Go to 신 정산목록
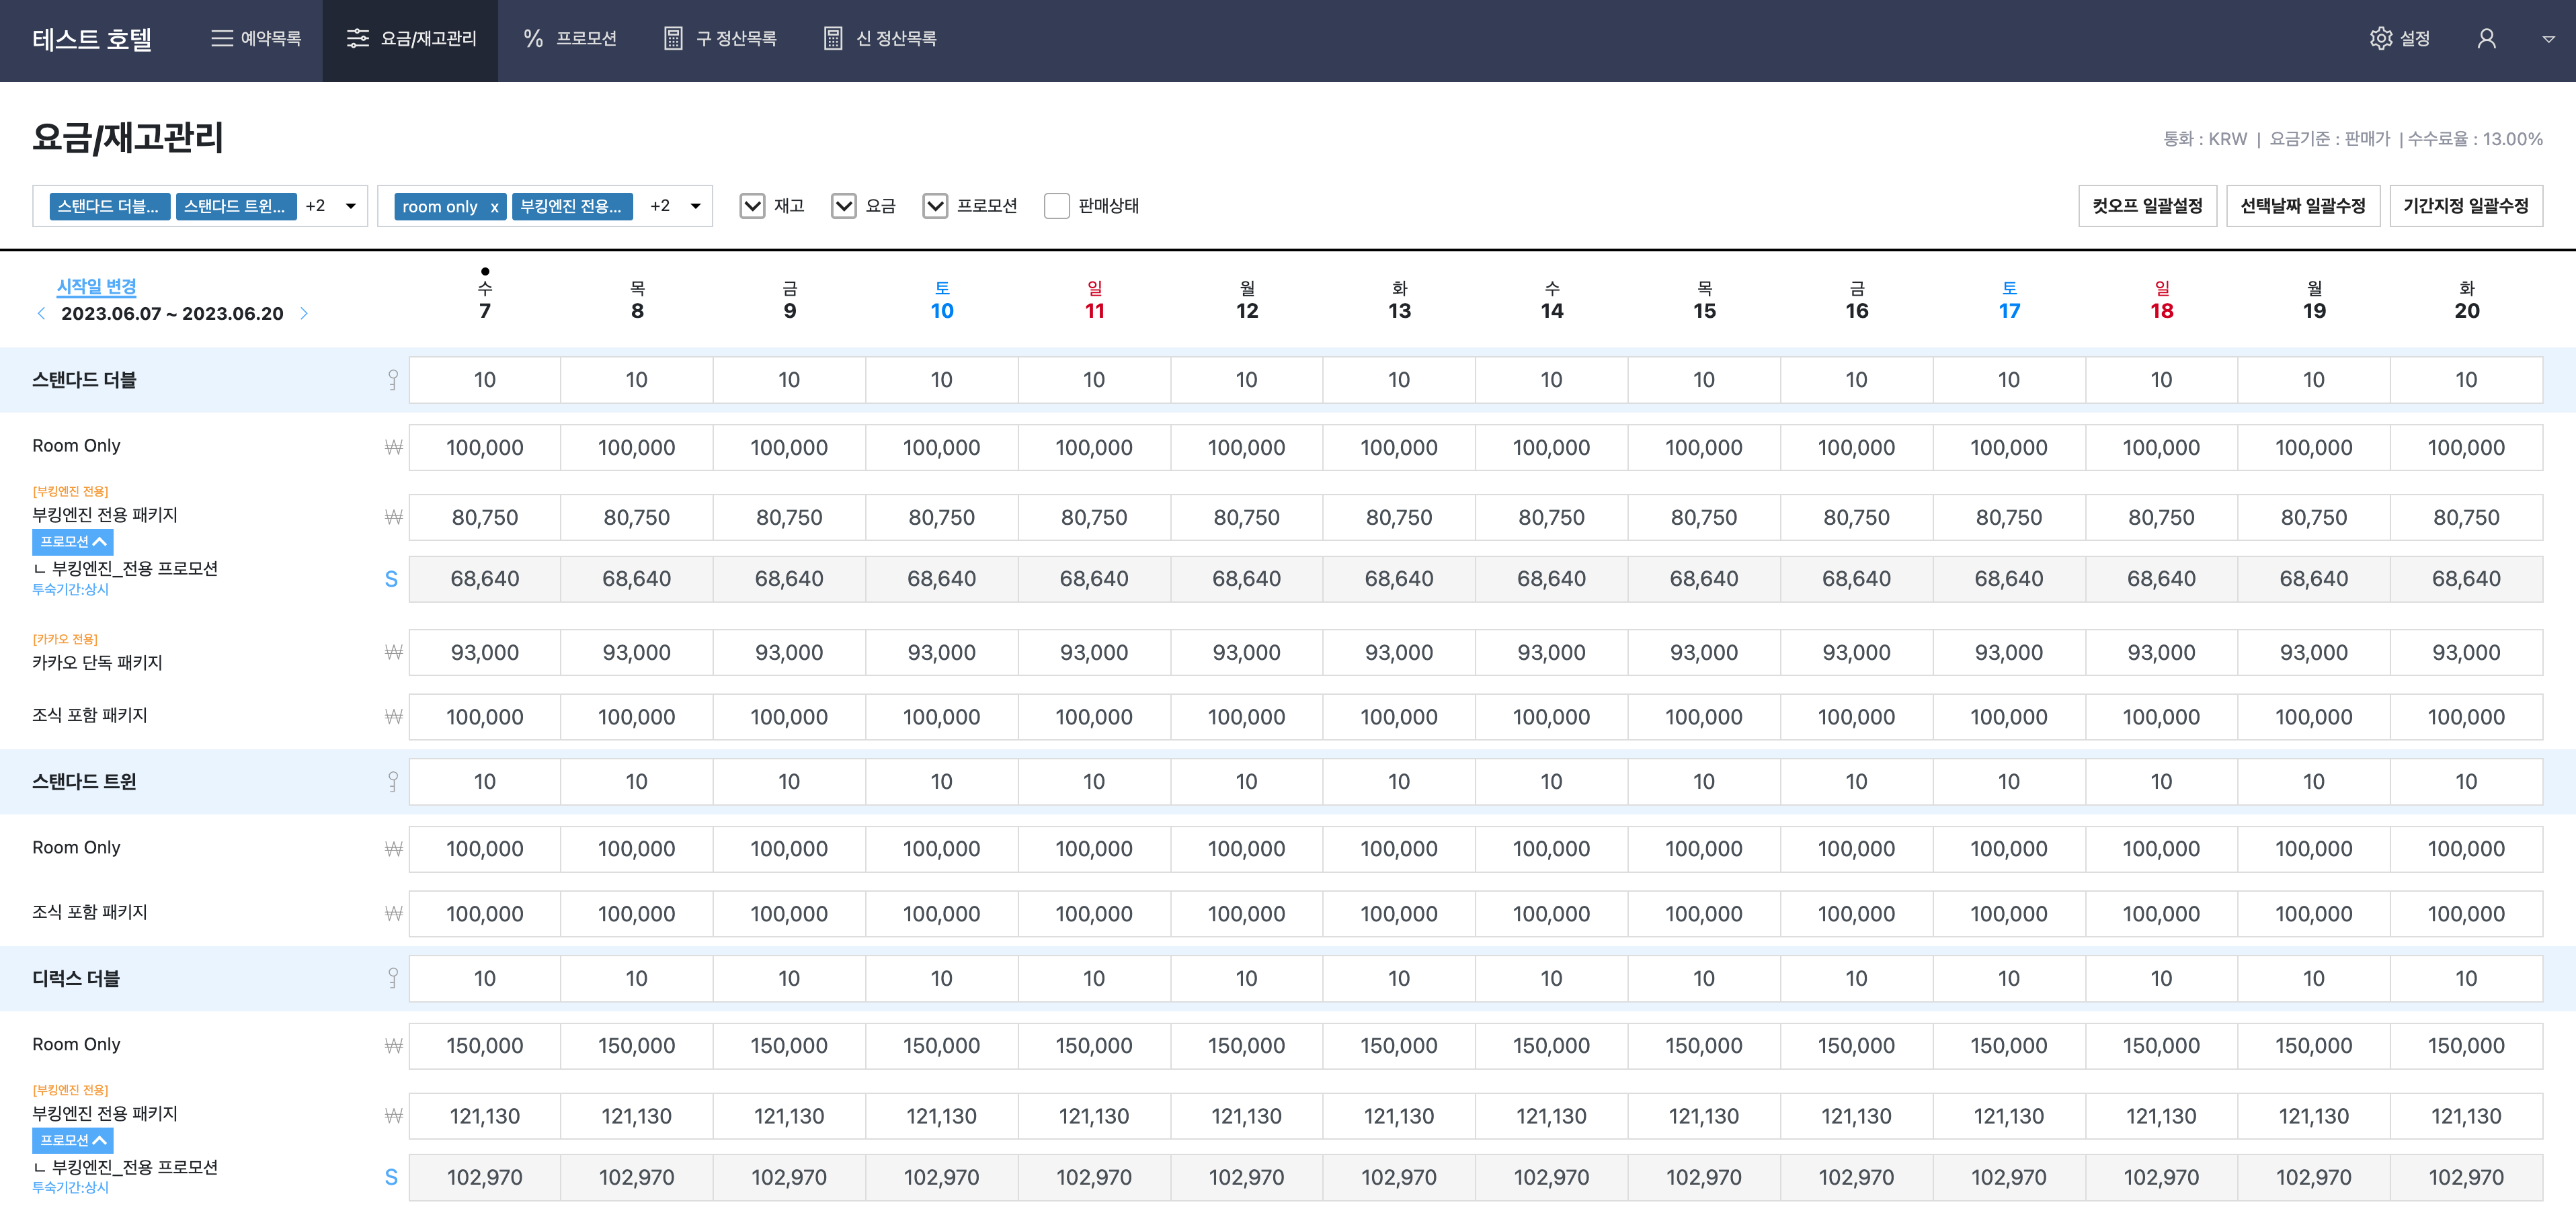 pos(880,38)
